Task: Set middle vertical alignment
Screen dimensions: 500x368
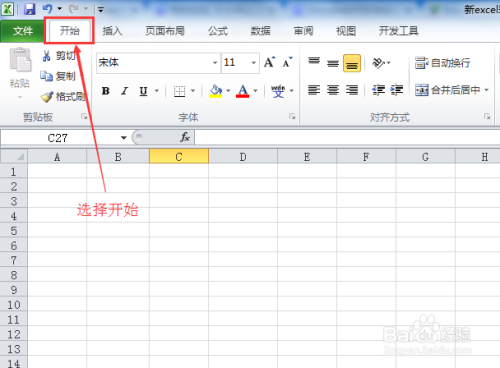Action: (333, 63)
